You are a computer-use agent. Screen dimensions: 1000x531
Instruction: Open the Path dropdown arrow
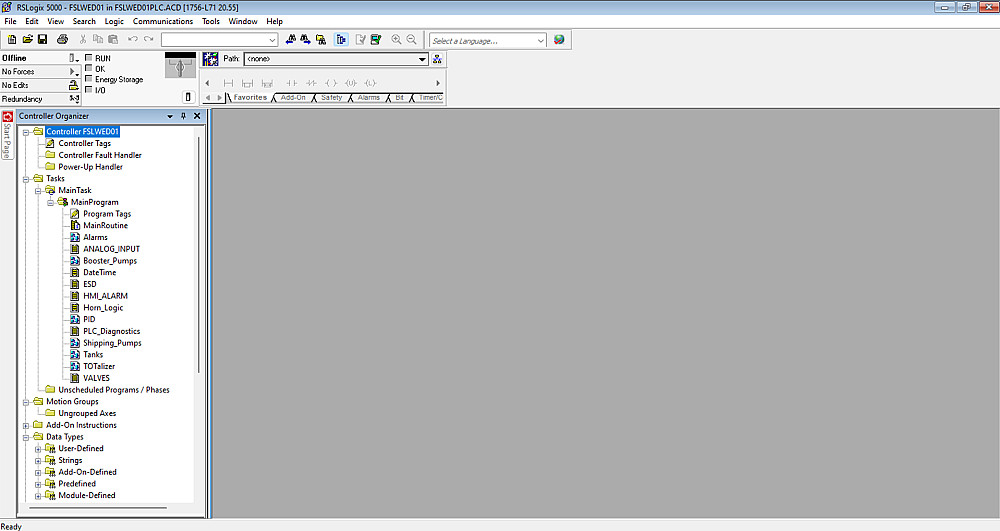(422, 59)
